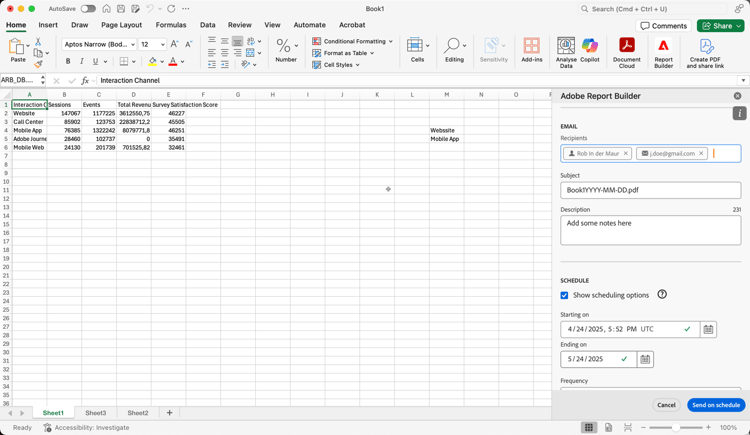Open Copilot from the ribbon
The image size is (750, 435).
point(590,50)
